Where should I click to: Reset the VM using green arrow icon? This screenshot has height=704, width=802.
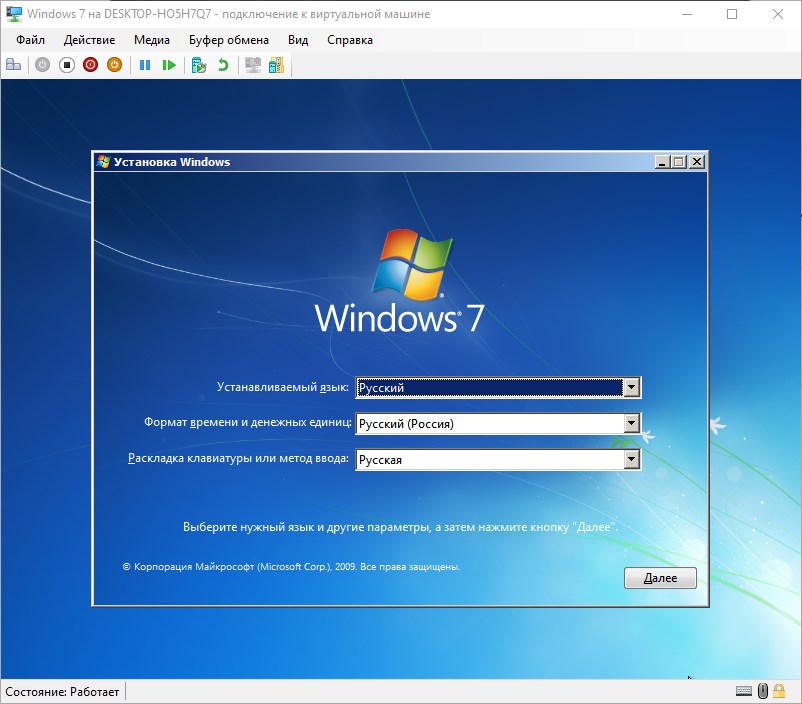coord(169,65)
